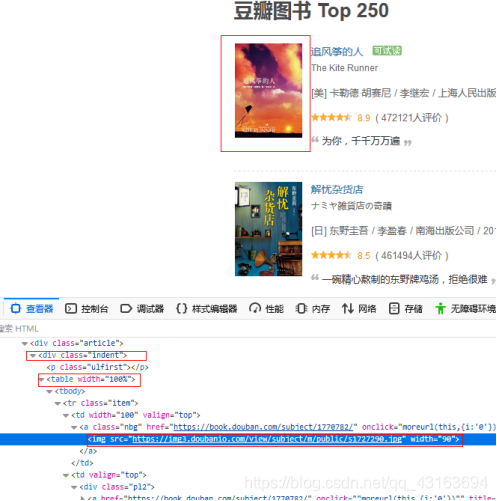Open the img3.doubanio.com image src link

coord(267,439)
